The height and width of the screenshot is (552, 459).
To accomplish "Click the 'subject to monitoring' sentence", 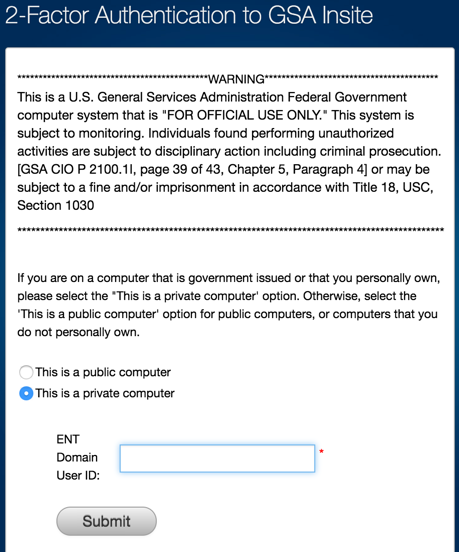I will click(x=81, y=133).
